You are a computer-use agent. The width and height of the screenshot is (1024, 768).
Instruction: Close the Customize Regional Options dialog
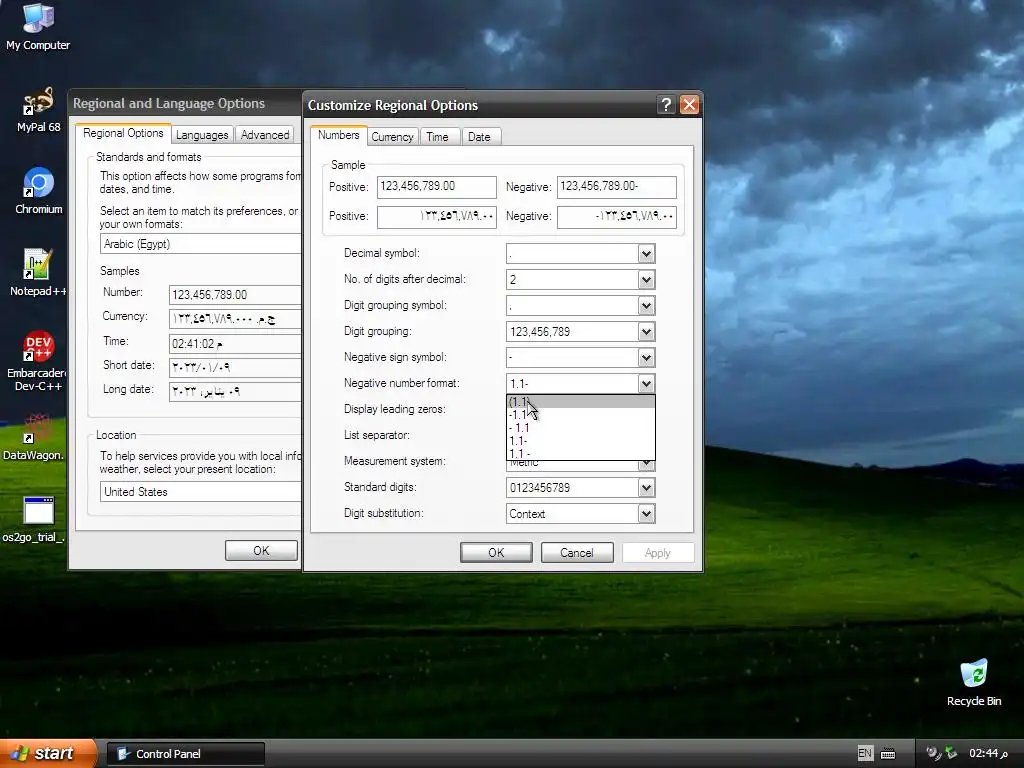point(689,104)
